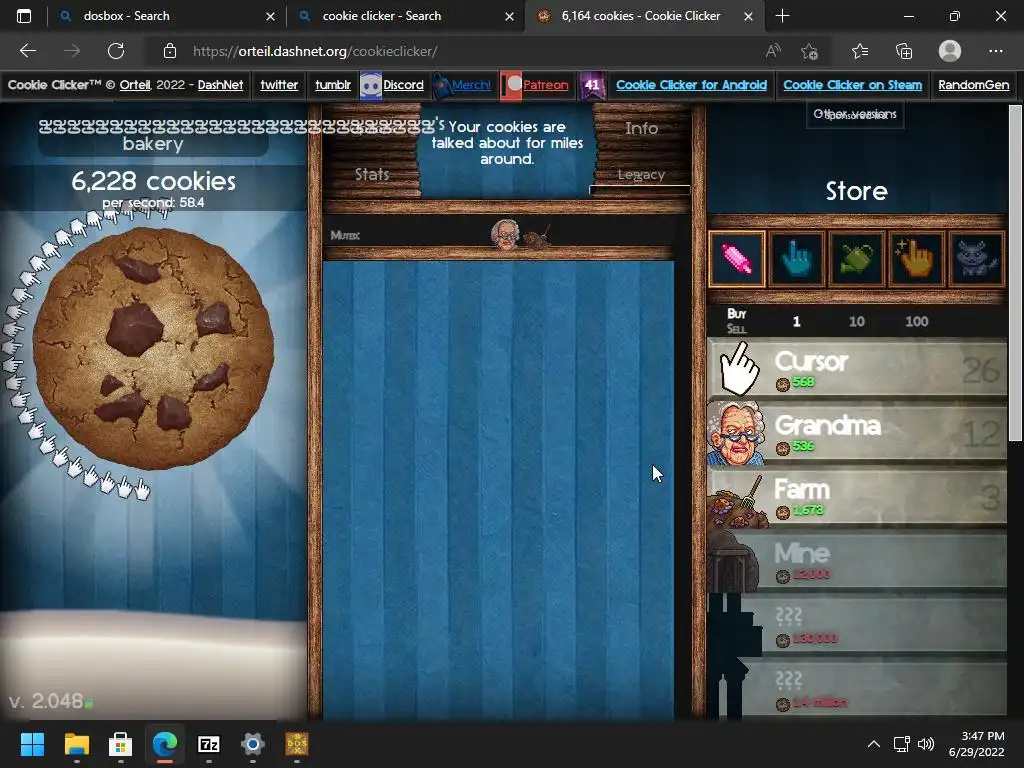
Task: Open the Windows Start menu
Action: pyautogui.click(x=32, y=744)
